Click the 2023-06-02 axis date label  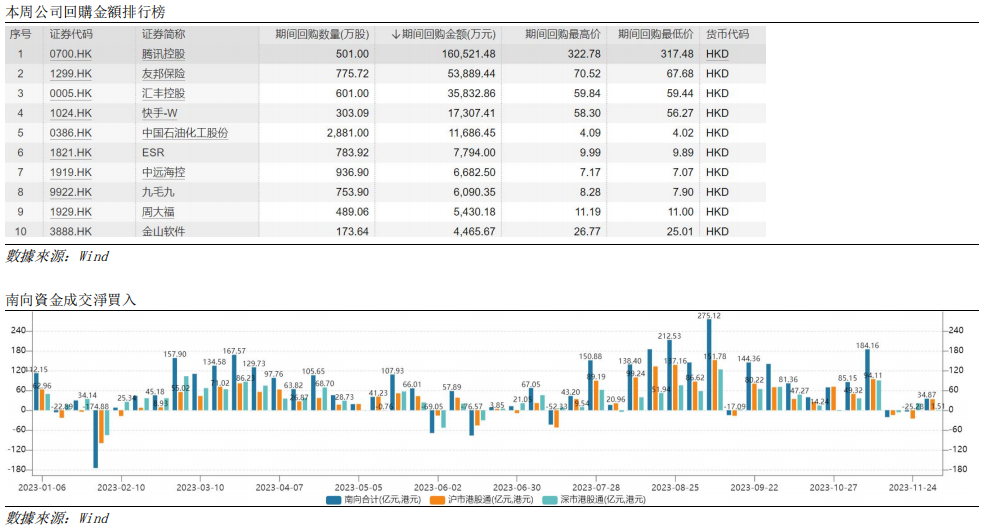[437, 488]
